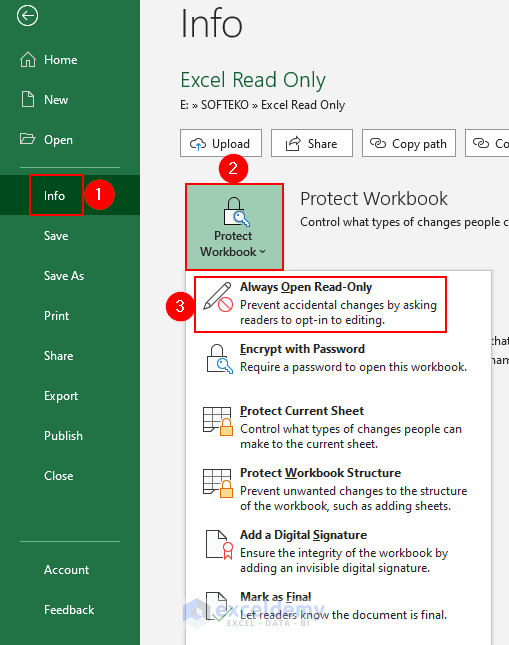
Task: Click the Copy path link icon
Action: pyautogui.click(x=378, y=143)
